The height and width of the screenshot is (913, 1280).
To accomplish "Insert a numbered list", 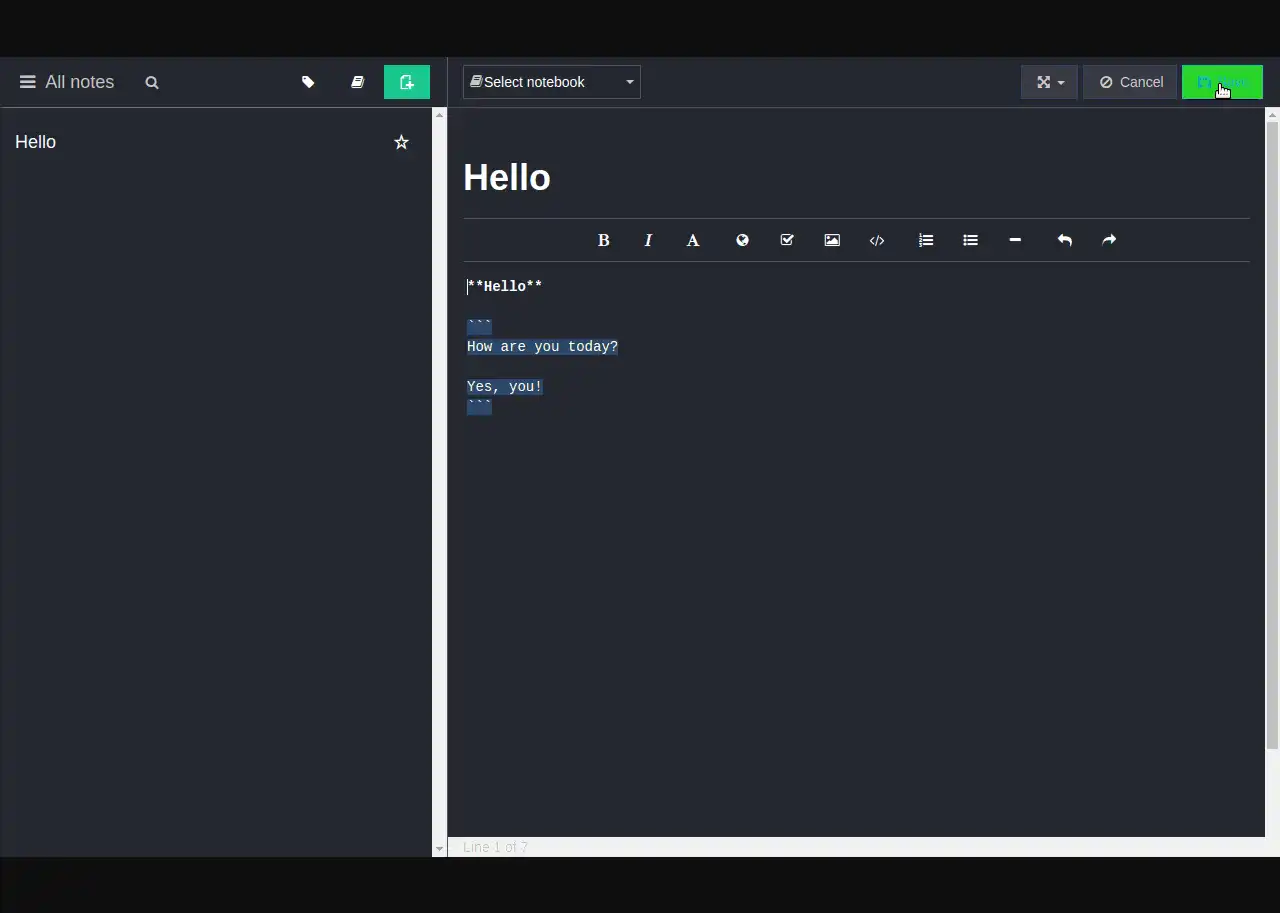I will [926, 240].
